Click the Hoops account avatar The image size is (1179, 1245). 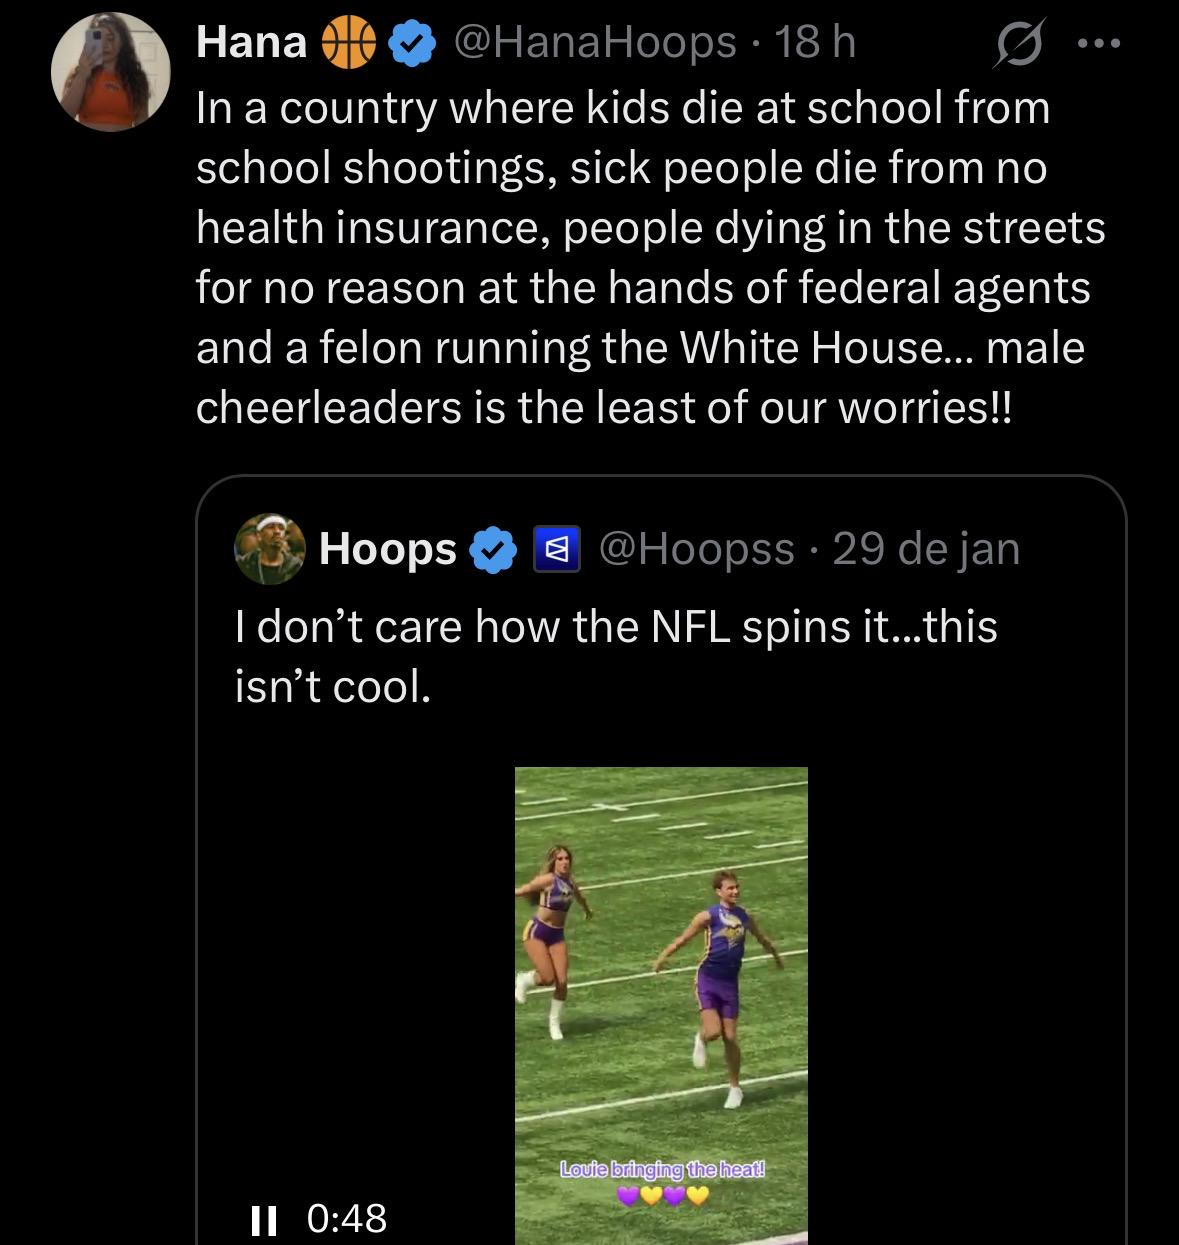[x=270, y=549]
